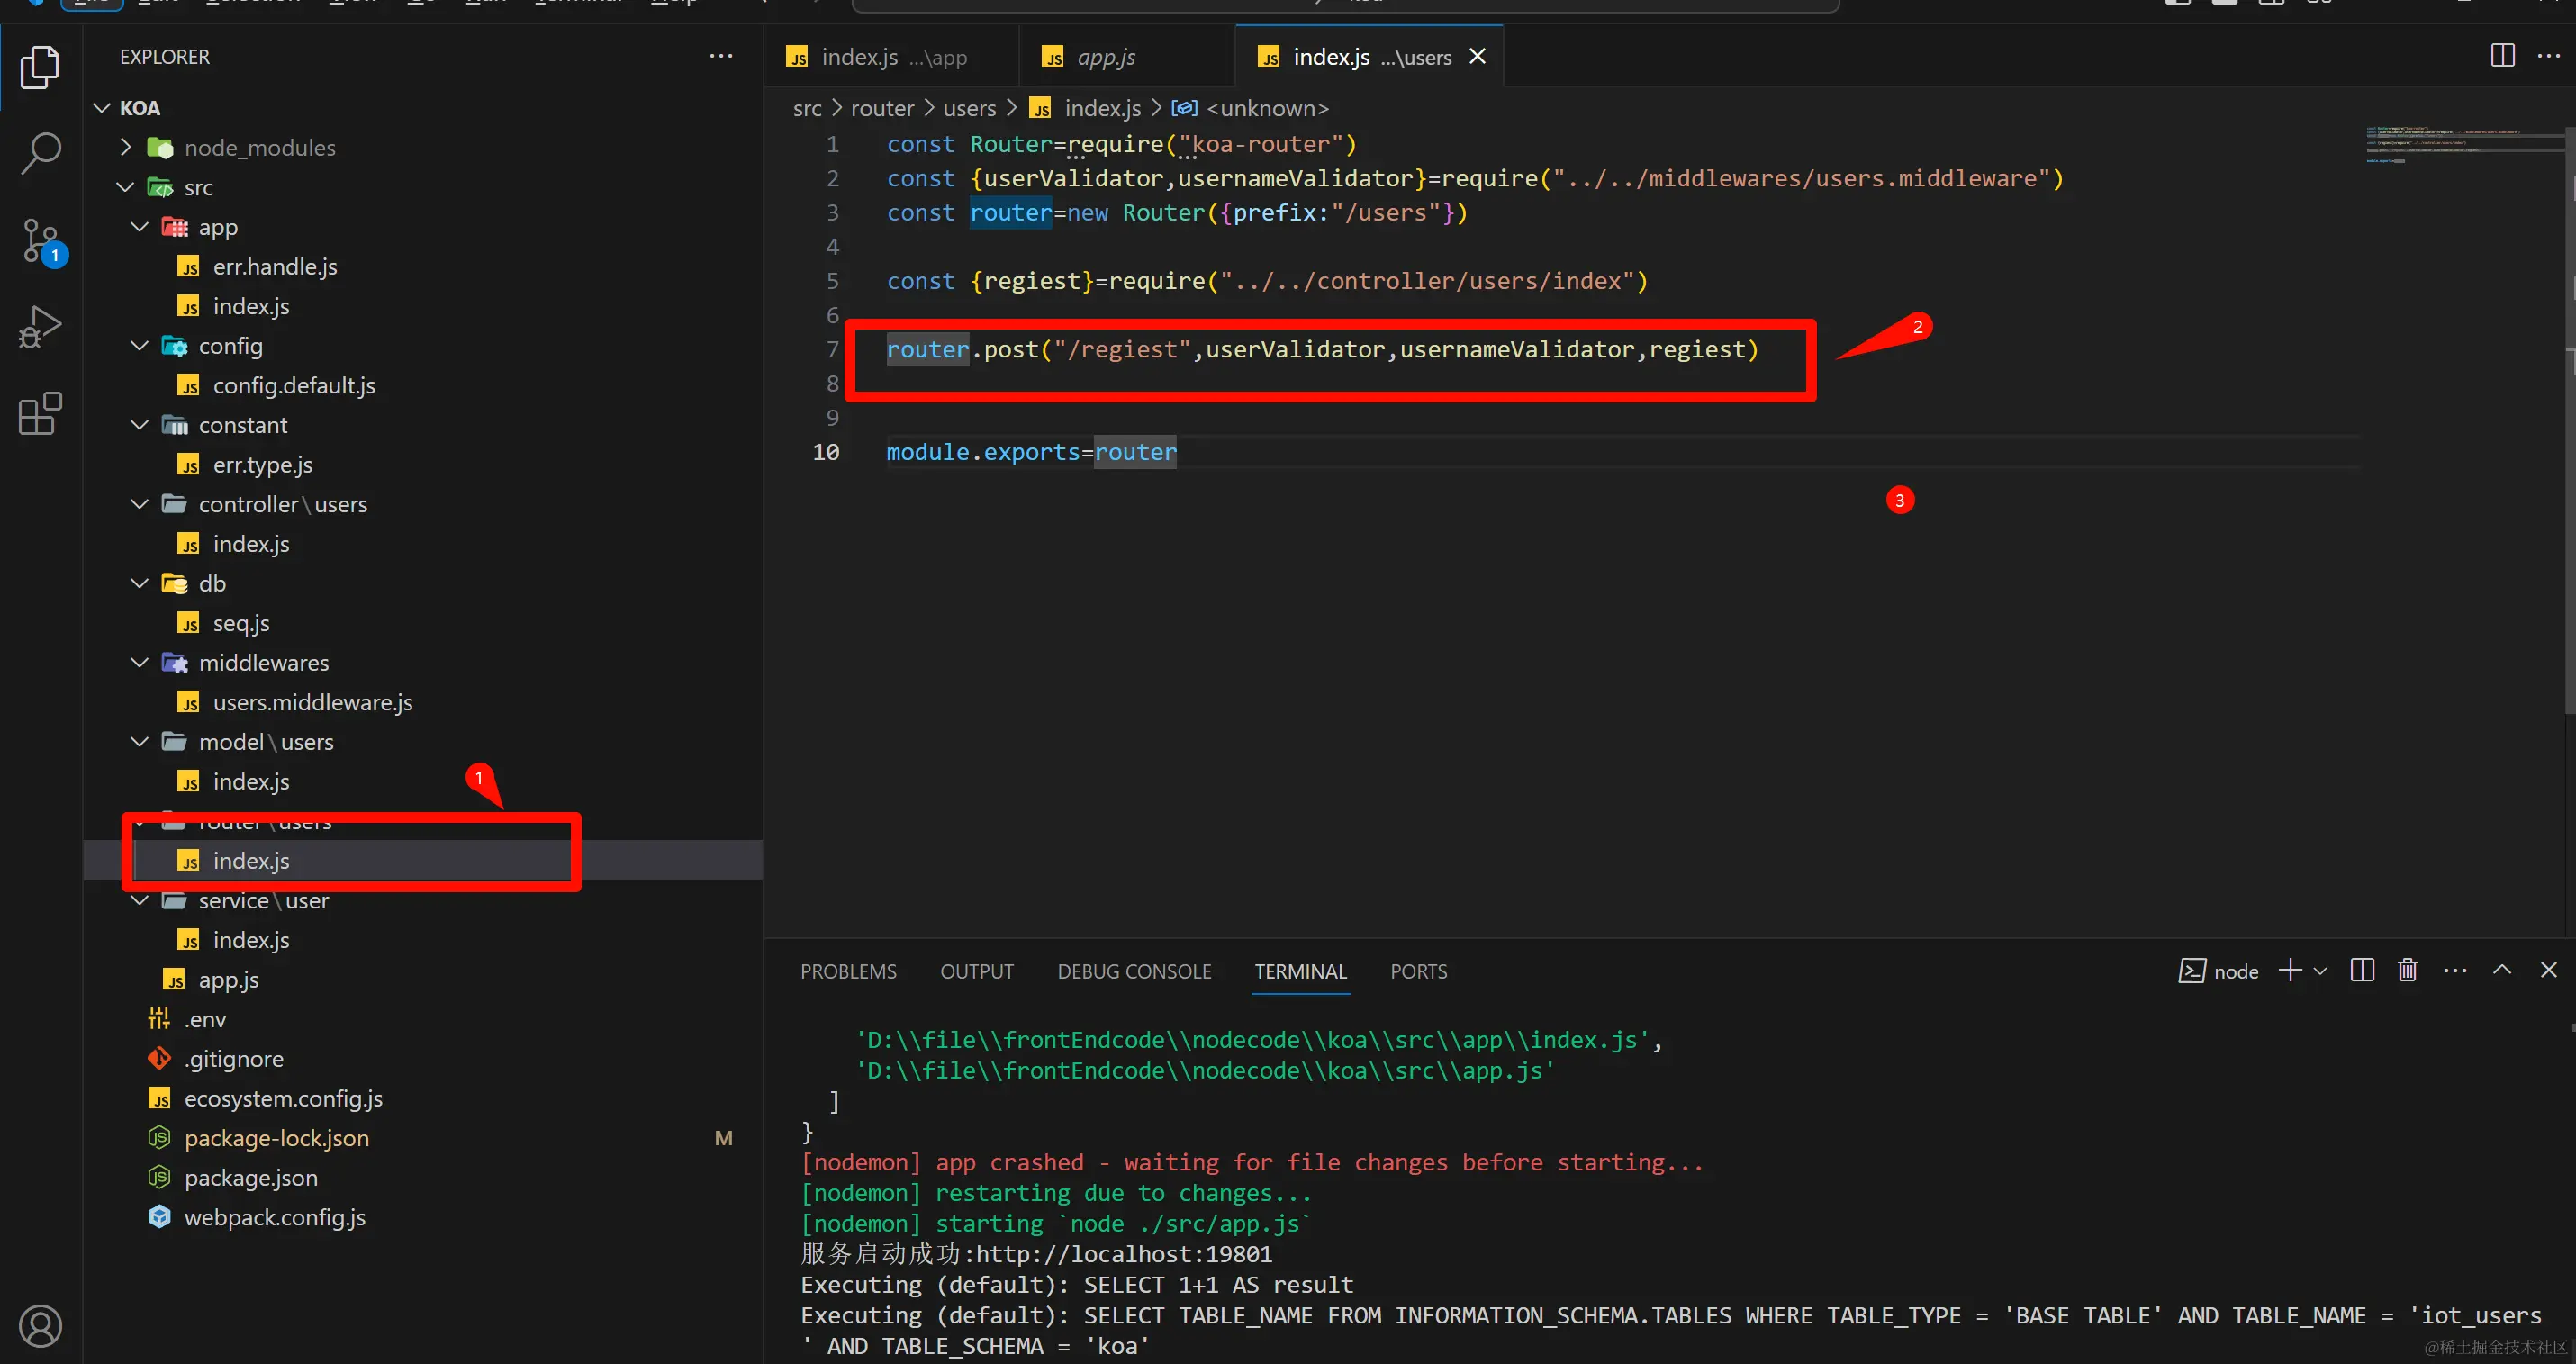Switch to the DEBUG CONSOLE tab
This screenshot has width=2576, height=1364.
click(1134, 971)
